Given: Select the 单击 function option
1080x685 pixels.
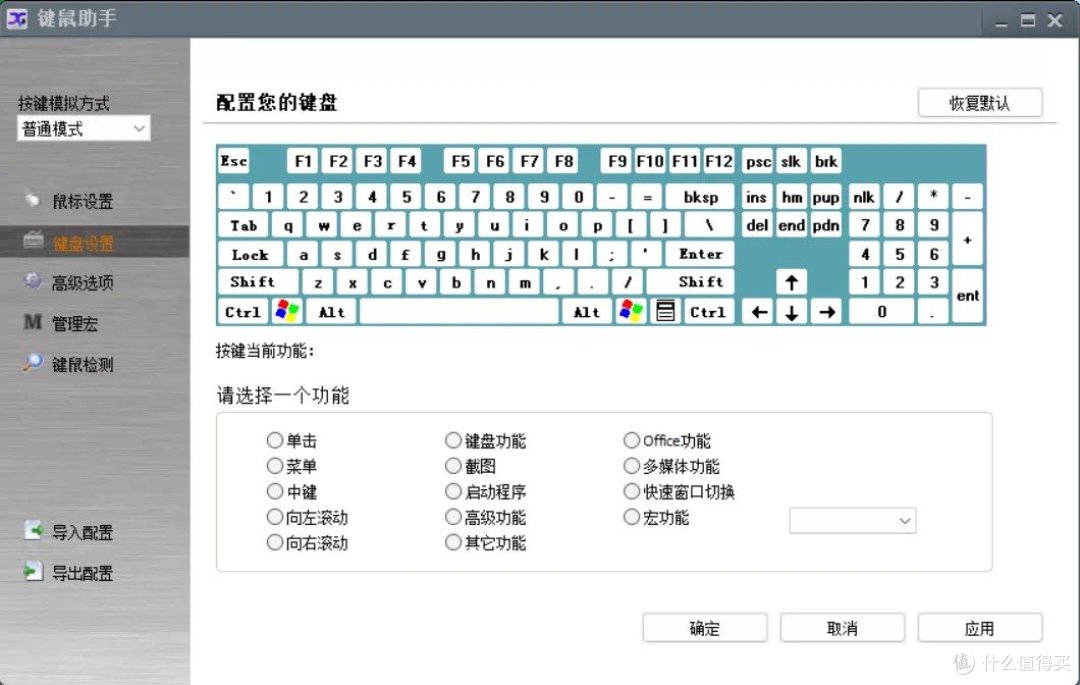Looking at the screenshot, I should pyautogui.click(x=275, y=440).
